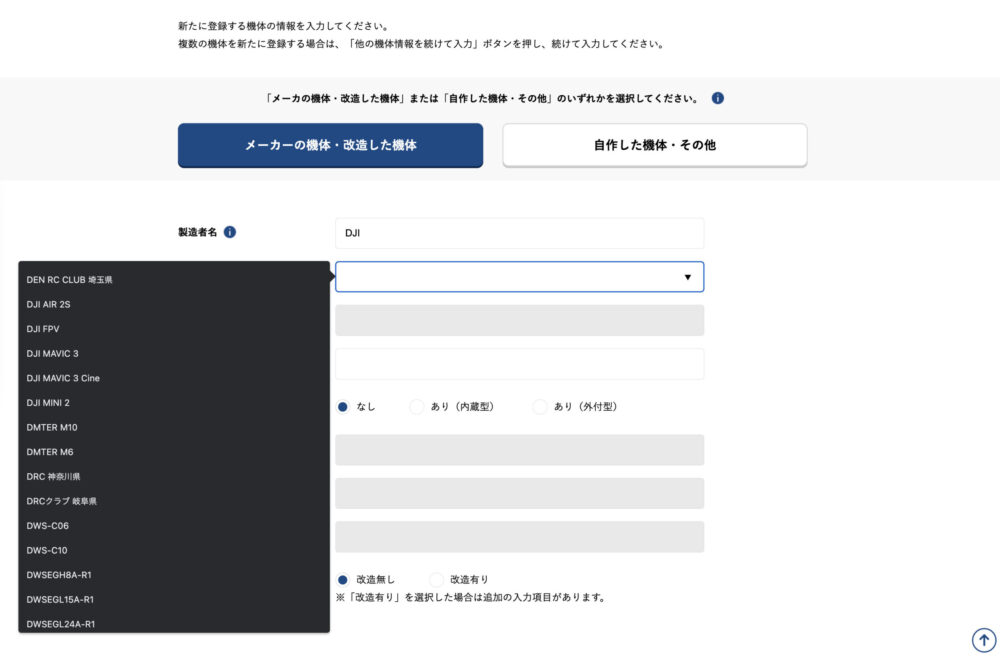1000x656 pixels.
Task: Select the 改造無し radio button
Action: (343, 580)
